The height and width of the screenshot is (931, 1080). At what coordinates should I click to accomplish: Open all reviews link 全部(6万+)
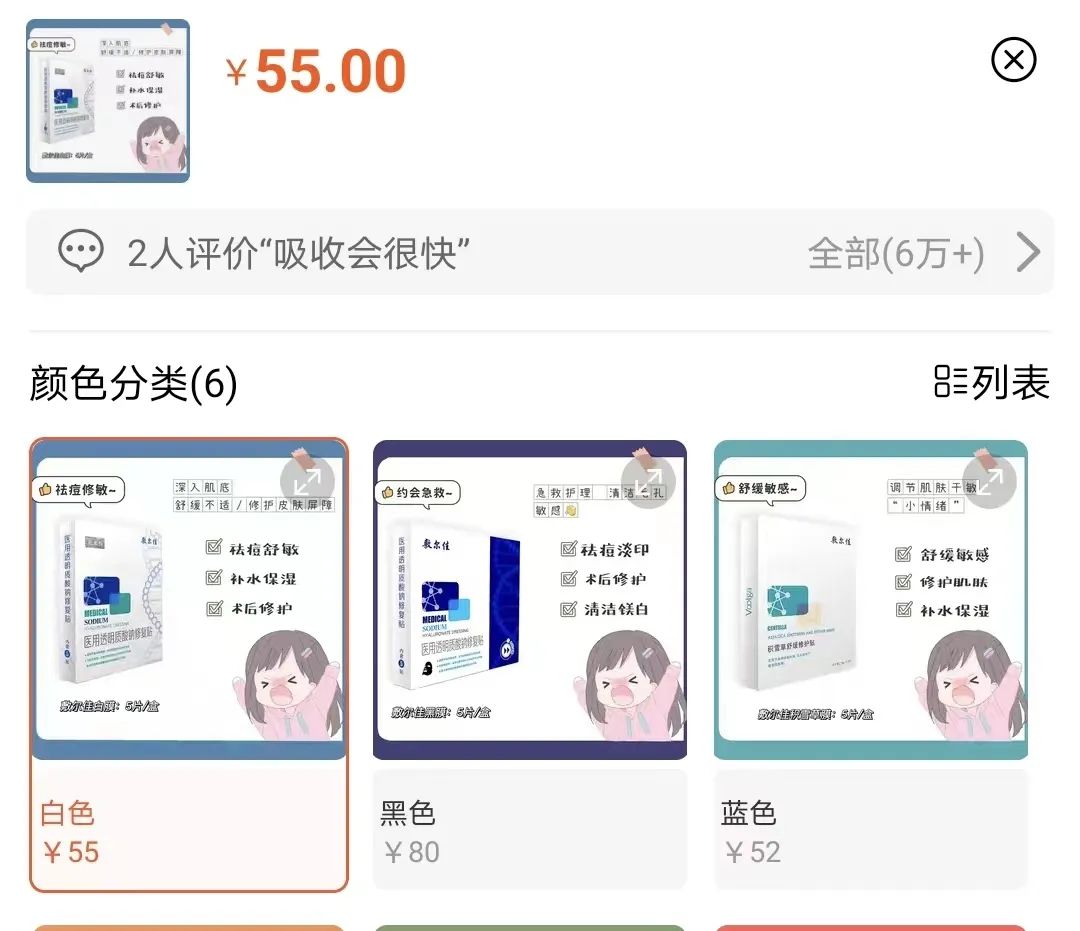895,253
